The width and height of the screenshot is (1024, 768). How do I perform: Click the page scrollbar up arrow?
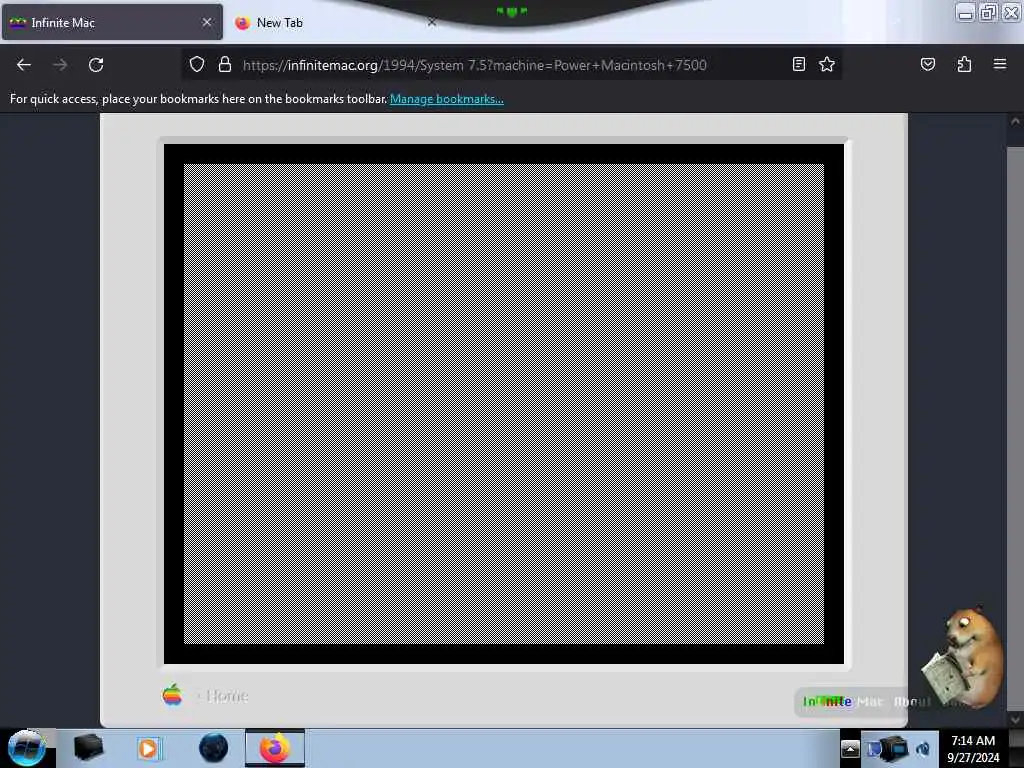[x=1015, y=121]
